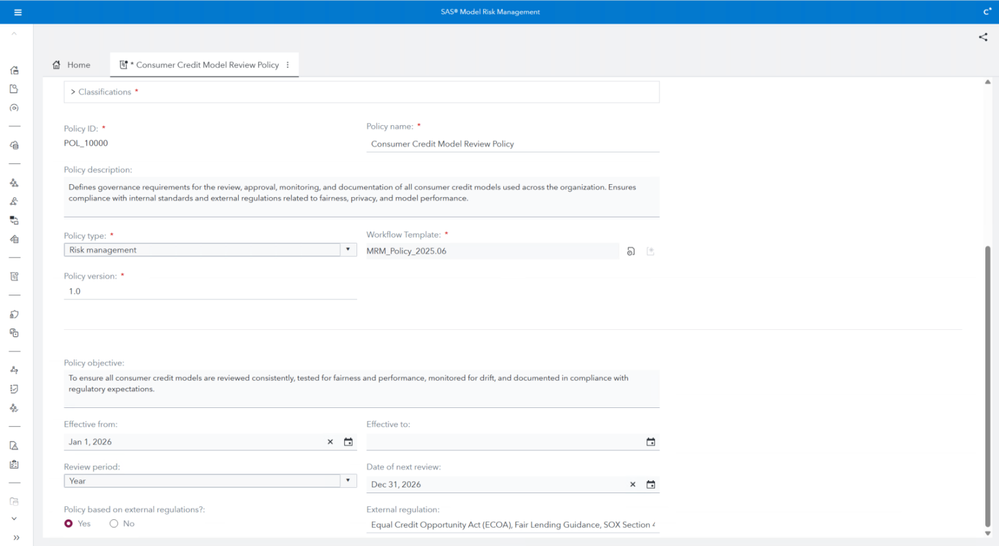The width and height of the screenshot is (999, 546).
Task: Open Effective to calendar picker
Action: (650, 442)
